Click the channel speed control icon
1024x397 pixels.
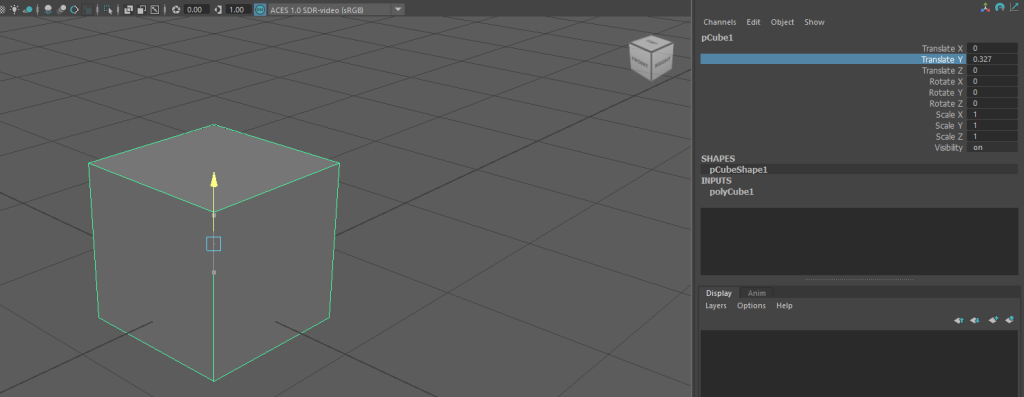(999, 7)
